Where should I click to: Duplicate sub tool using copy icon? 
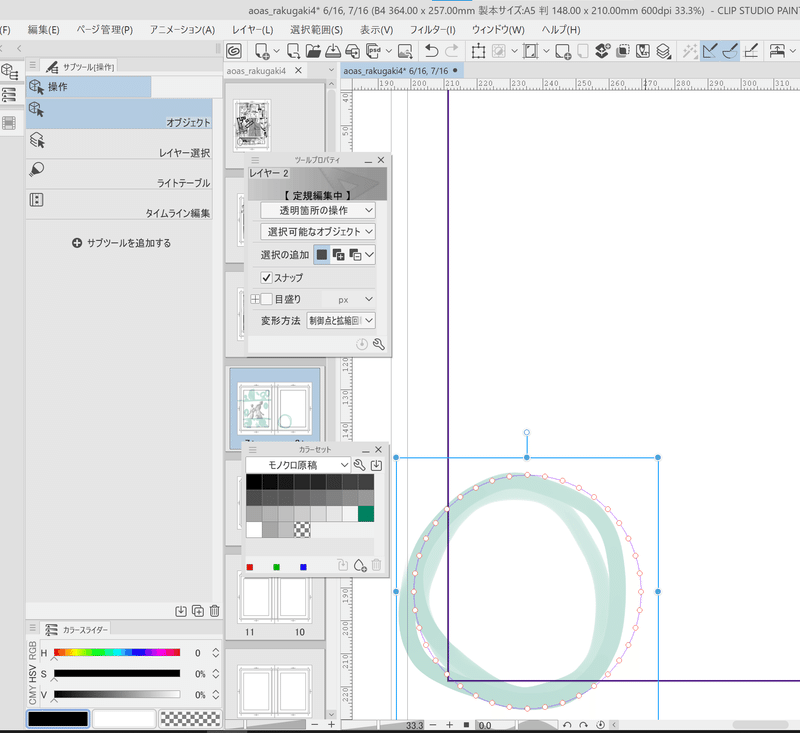(x=198, y=611)
